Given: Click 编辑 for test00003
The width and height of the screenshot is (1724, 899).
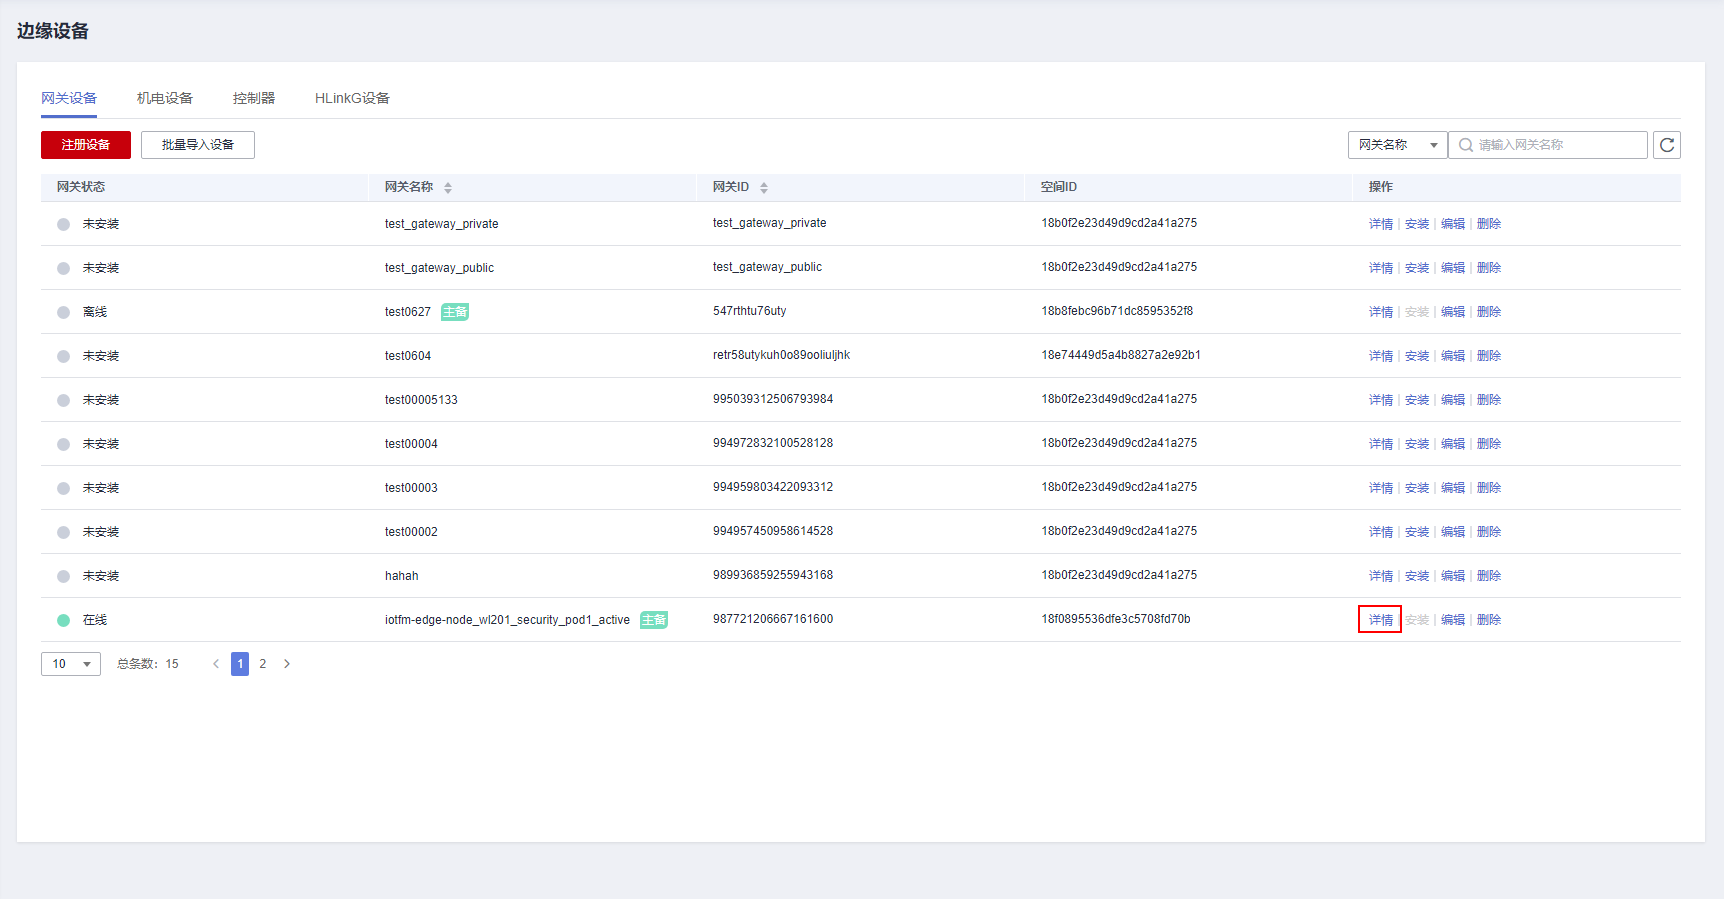Looking at the screenshot, I should tap(1453, 488).
